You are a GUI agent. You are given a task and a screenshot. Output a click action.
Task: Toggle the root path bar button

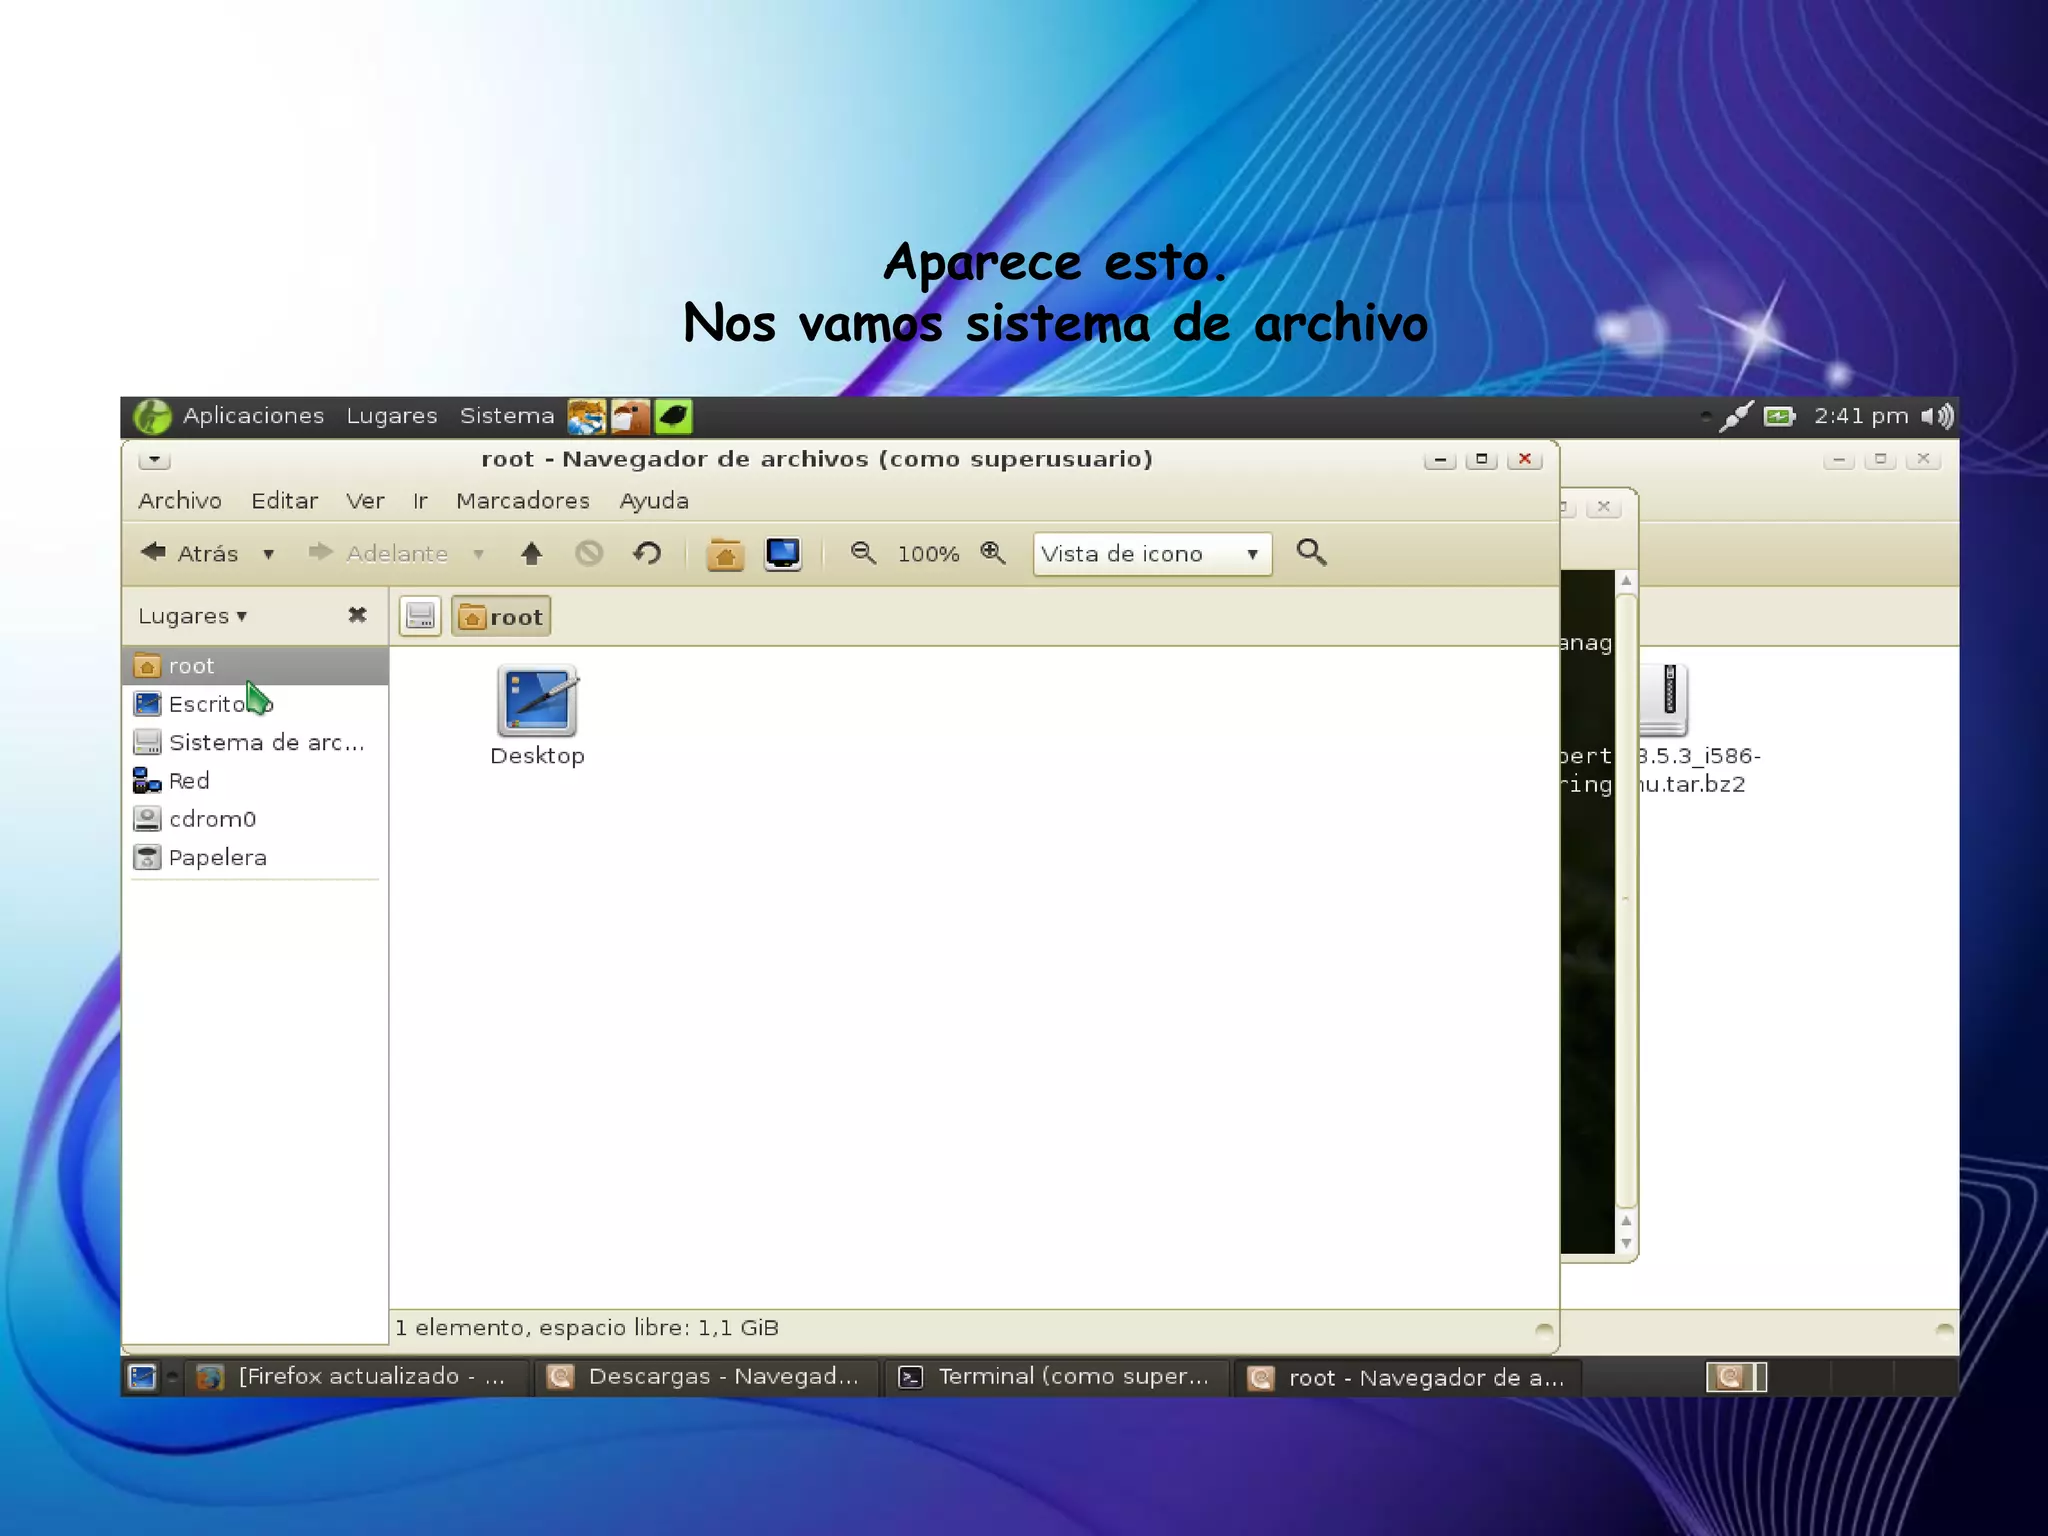(501, 616)
